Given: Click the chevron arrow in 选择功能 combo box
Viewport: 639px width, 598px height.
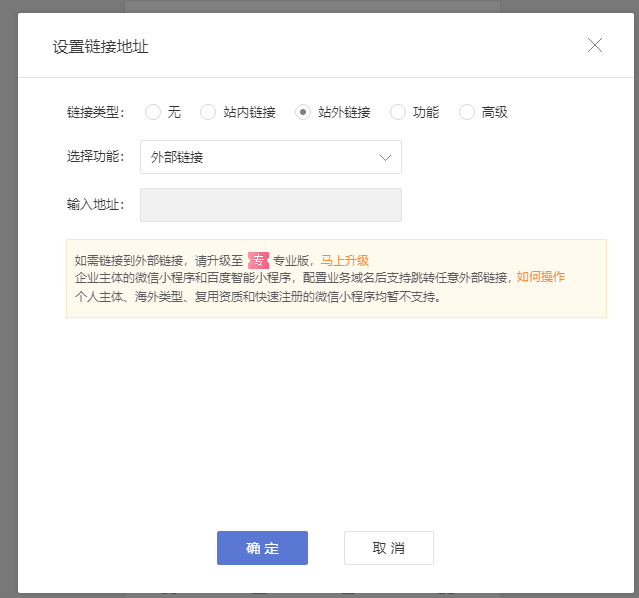Looking at the screenshot, I should (x=385, y=158).
